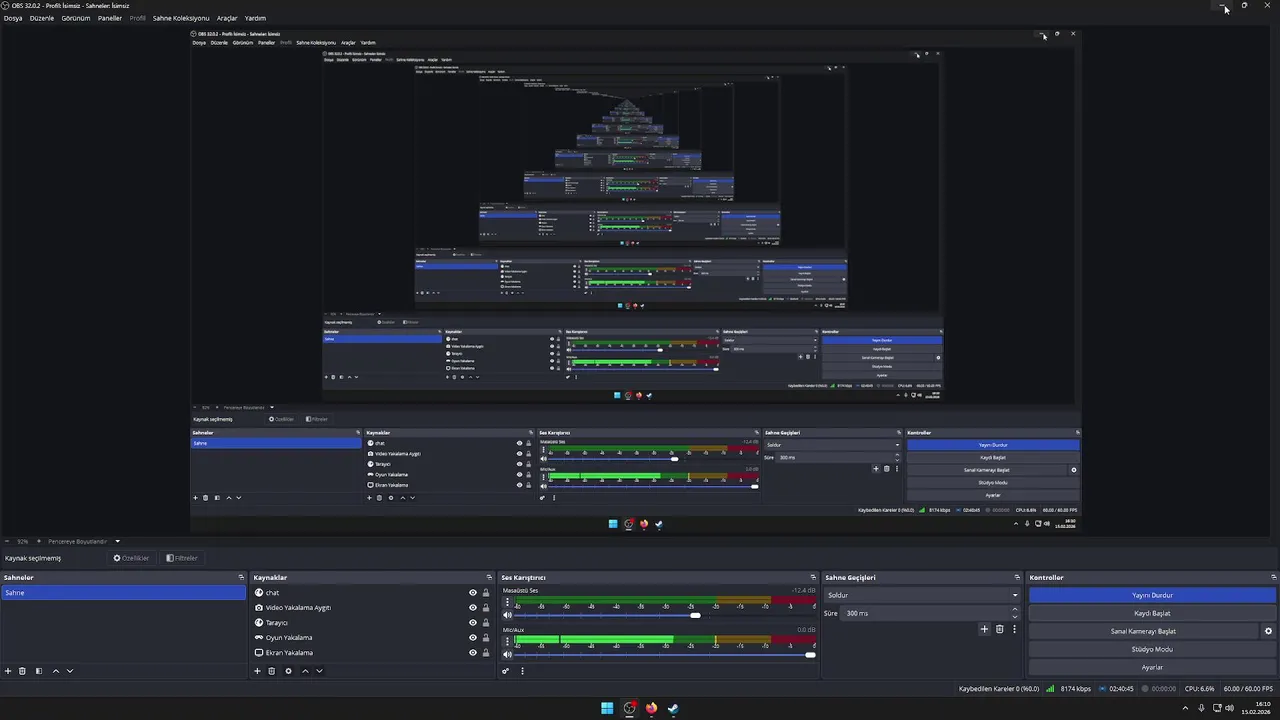The height and width of the screenshot is (720, 1280).
Task: Decrease Süre duration with down arrow
Action: coord(1015,617)
